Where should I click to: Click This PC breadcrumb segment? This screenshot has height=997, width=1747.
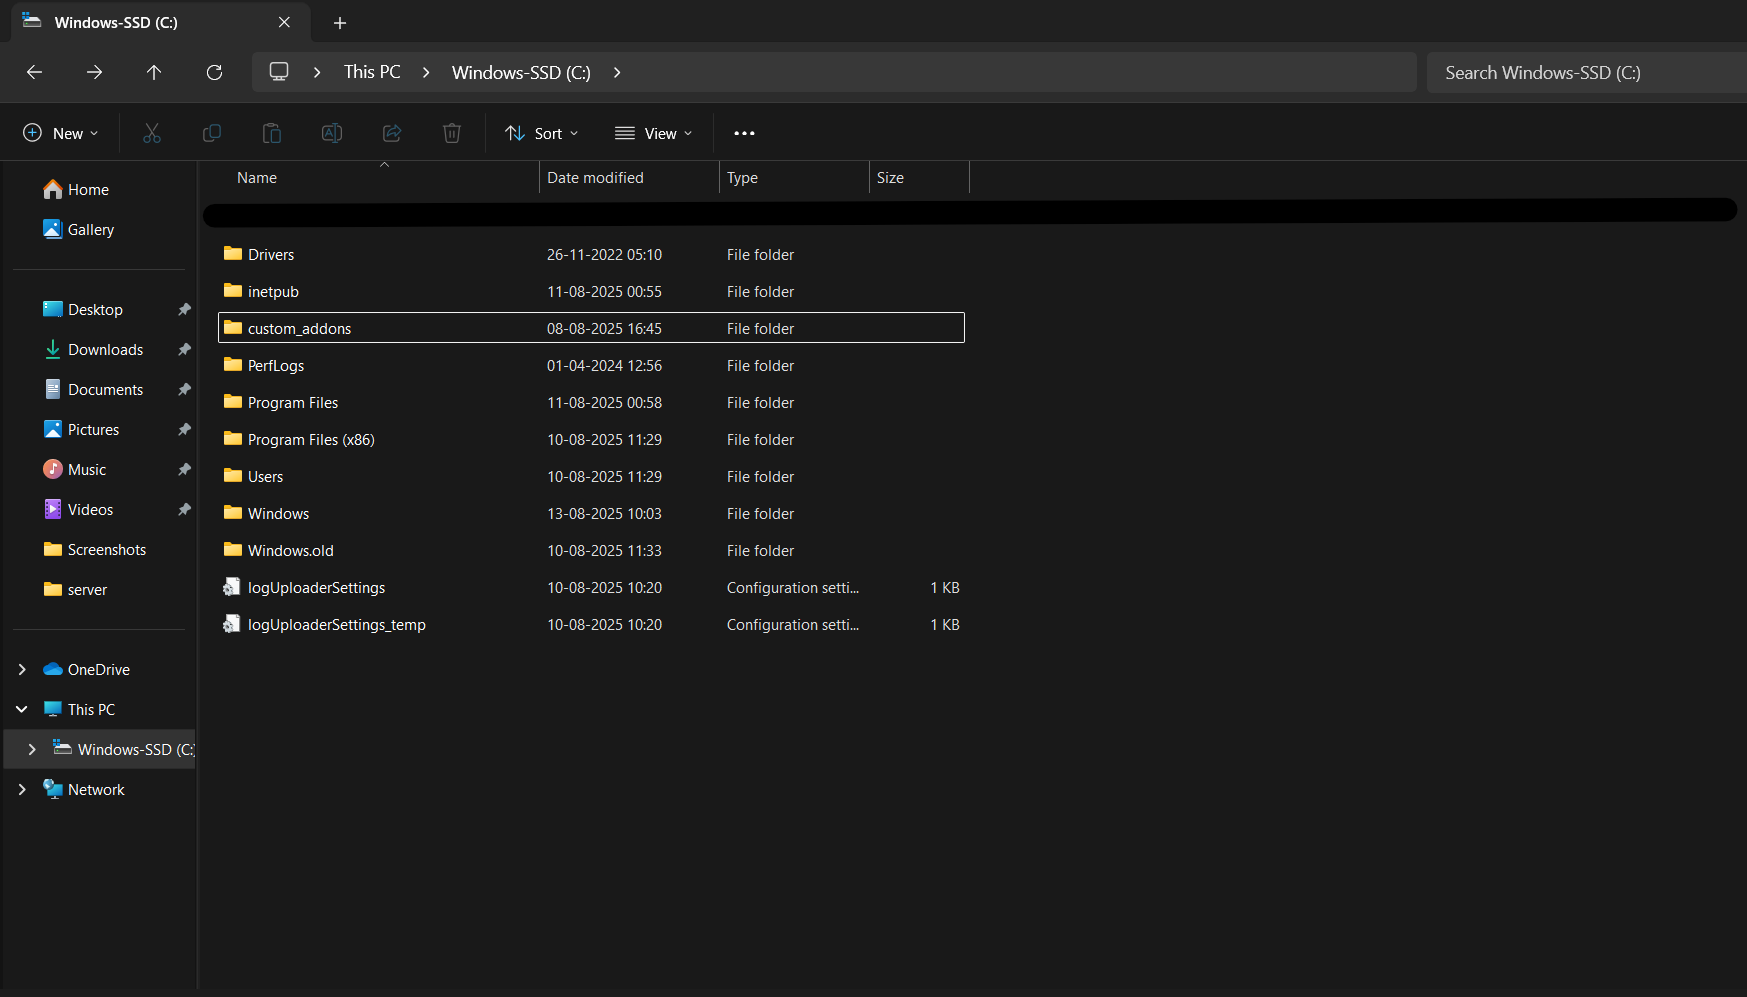coord(372,72)
